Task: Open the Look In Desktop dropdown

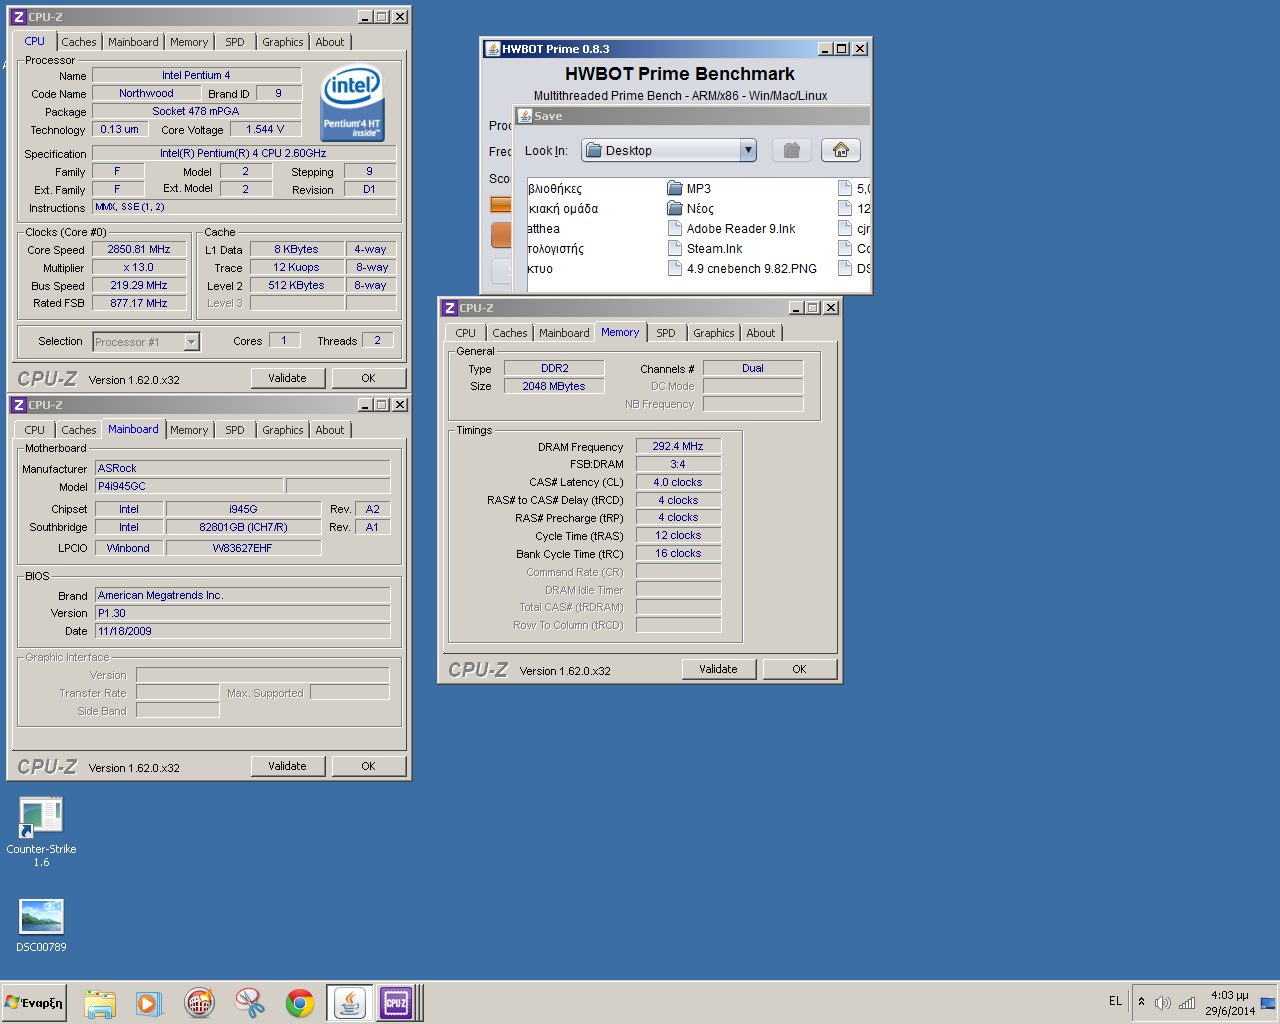Action: pyautogui.click(x=669, y=150)
